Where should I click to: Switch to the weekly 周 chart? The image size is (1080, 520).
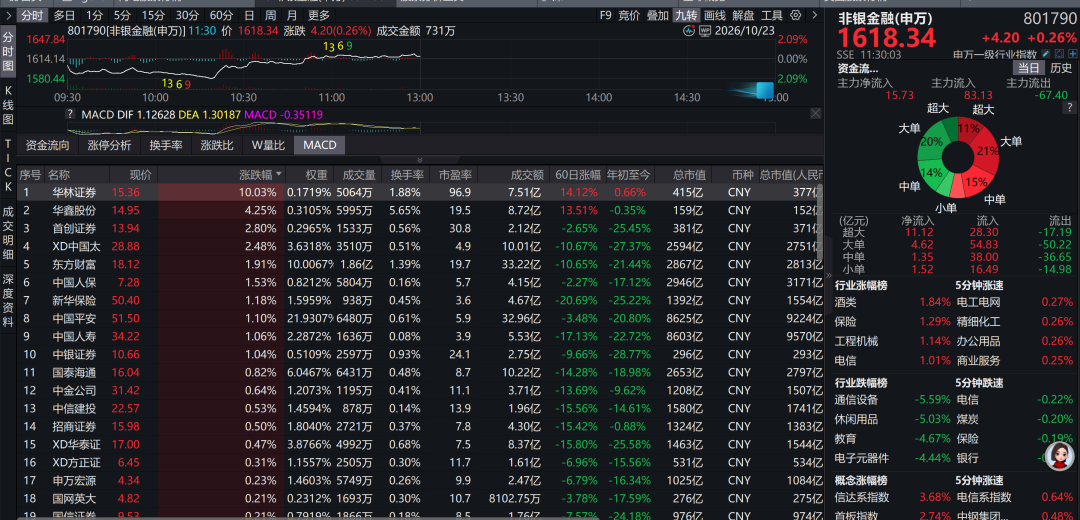point(271,15)
